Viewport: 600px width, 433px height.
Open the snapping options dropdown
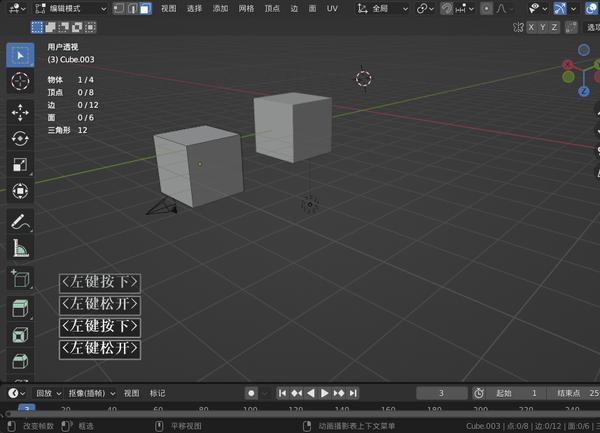pos(464,8)
